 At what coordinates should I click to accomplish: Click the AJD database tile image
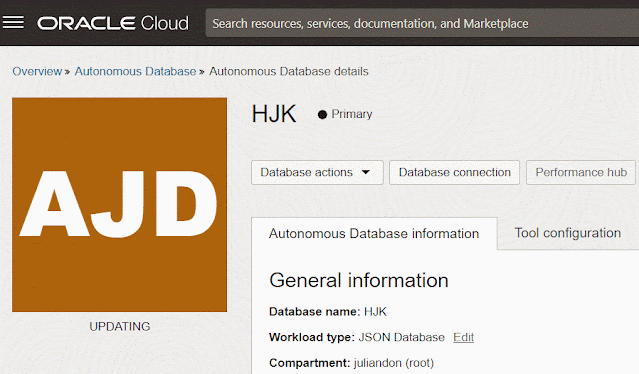(x=119, y=205)
